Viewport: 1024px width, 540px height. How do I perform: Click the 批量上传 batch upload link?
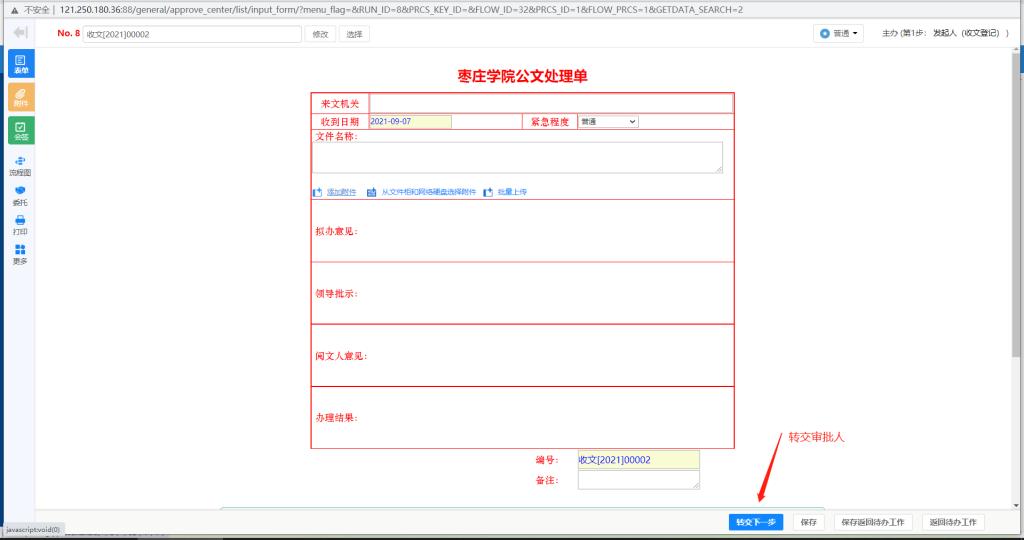tap(512, 192)
